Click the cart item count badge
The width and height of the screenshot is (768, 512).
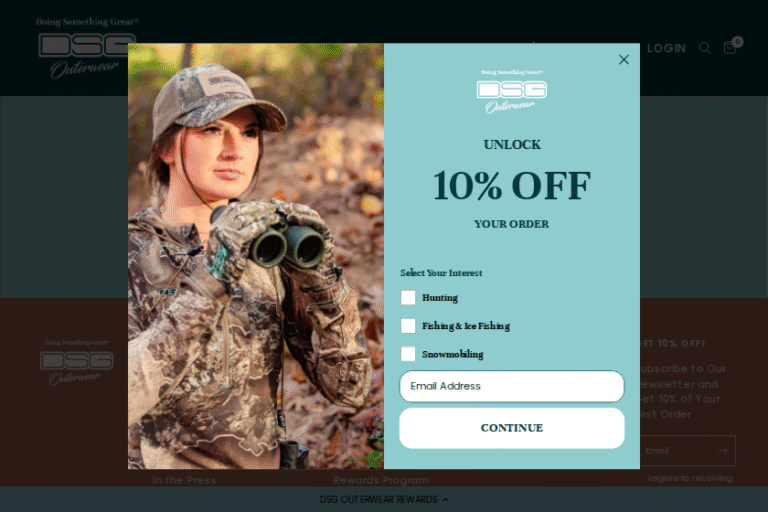tap(738, 42)
